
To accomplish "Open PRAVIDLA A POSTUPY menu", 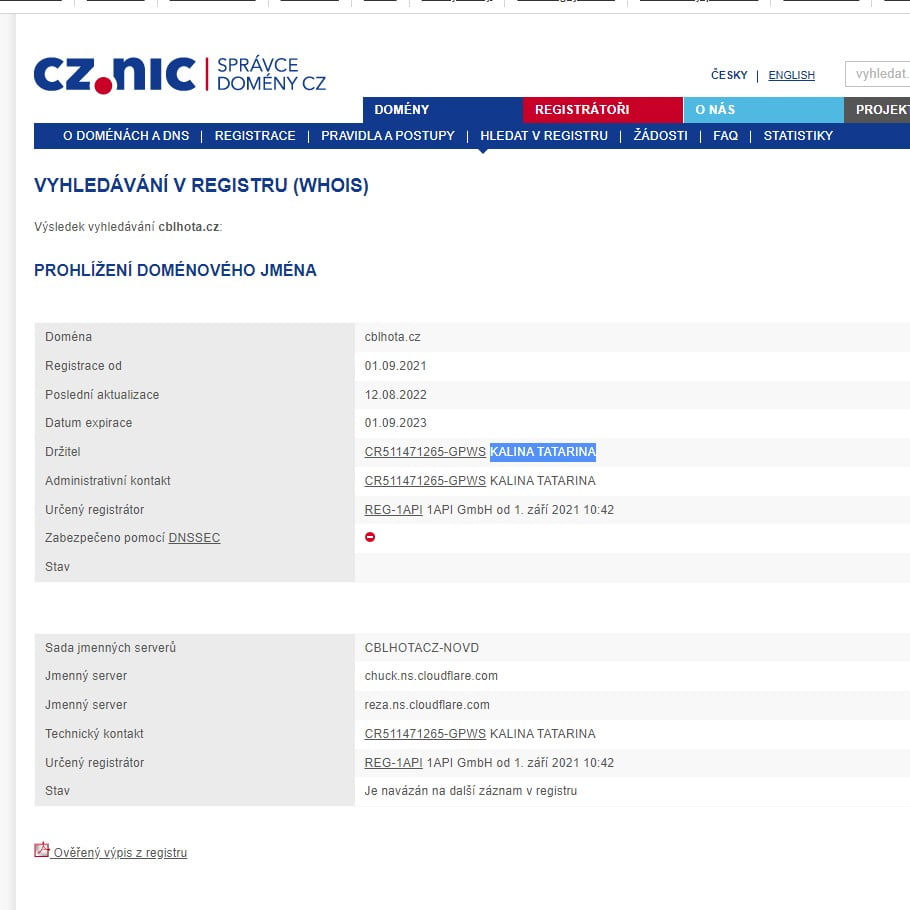I will [x=388, y=136].
